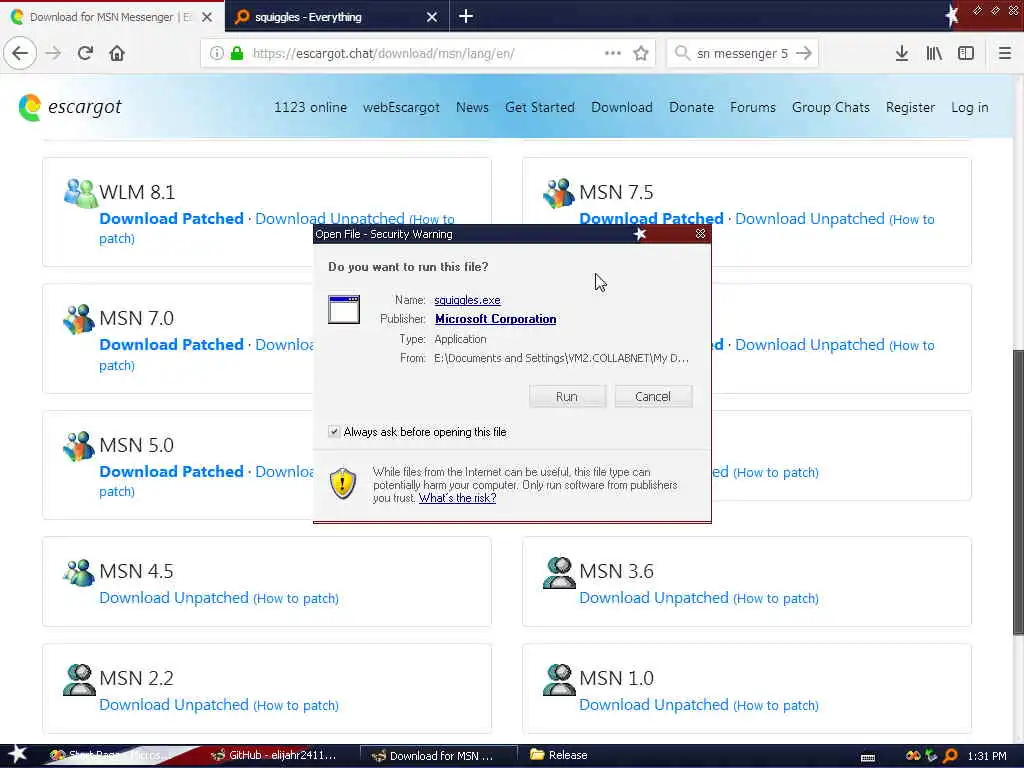
Task: Click Cancel in the security warning
Action: (x=653, y=396)
